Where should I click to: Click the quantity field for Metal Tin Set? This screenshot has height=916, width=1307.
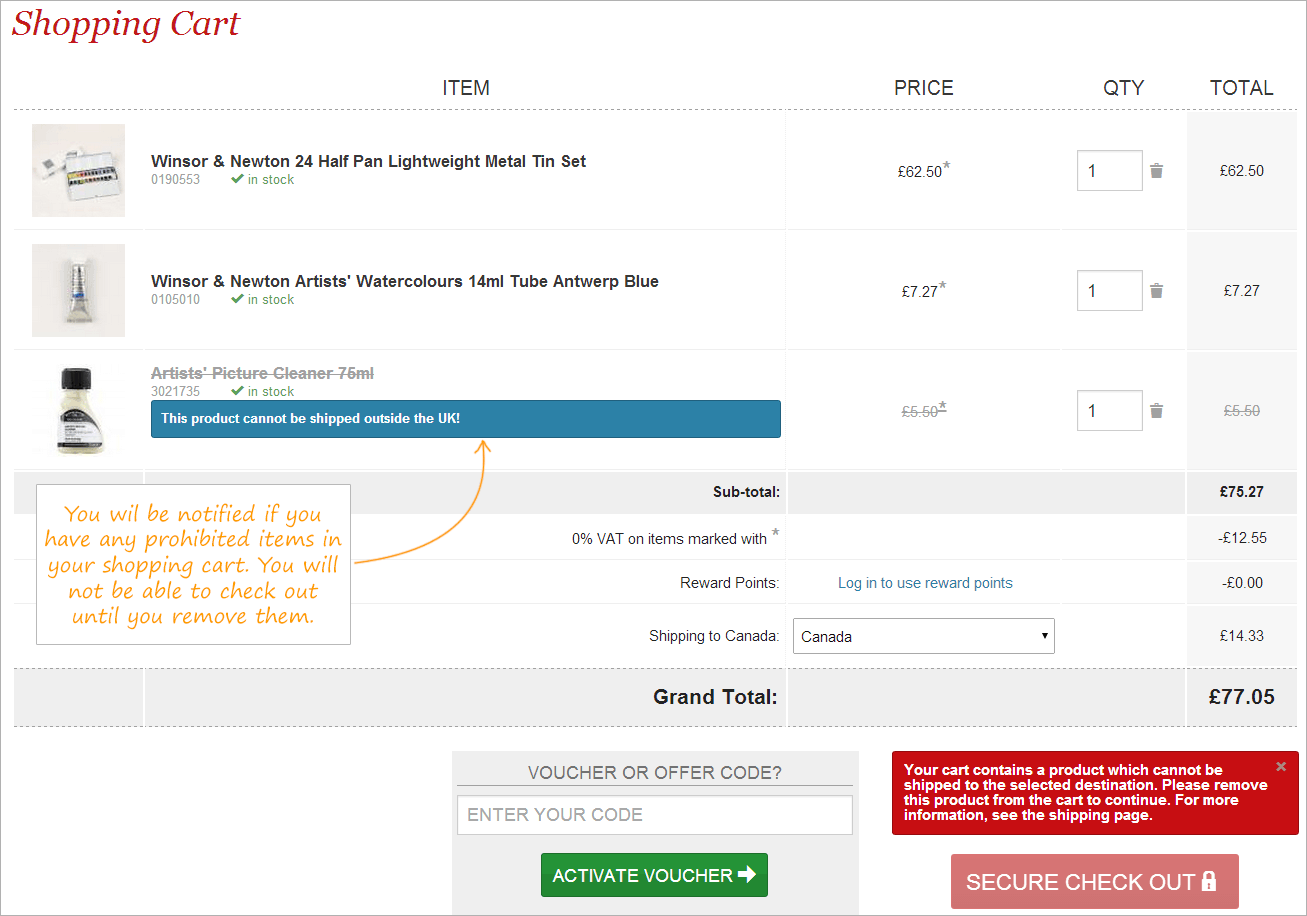click(x=1109, y=171)
